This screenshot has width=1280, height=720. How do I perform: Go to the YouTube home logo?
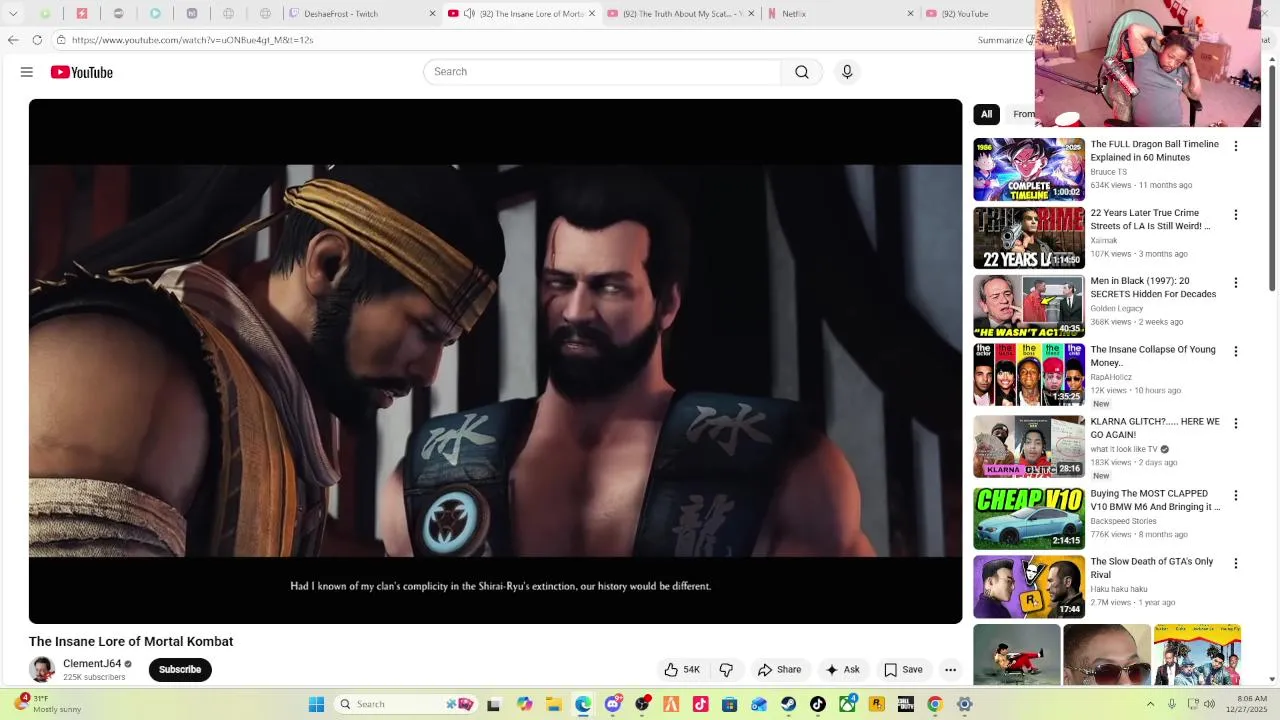[x=82, y=72]
